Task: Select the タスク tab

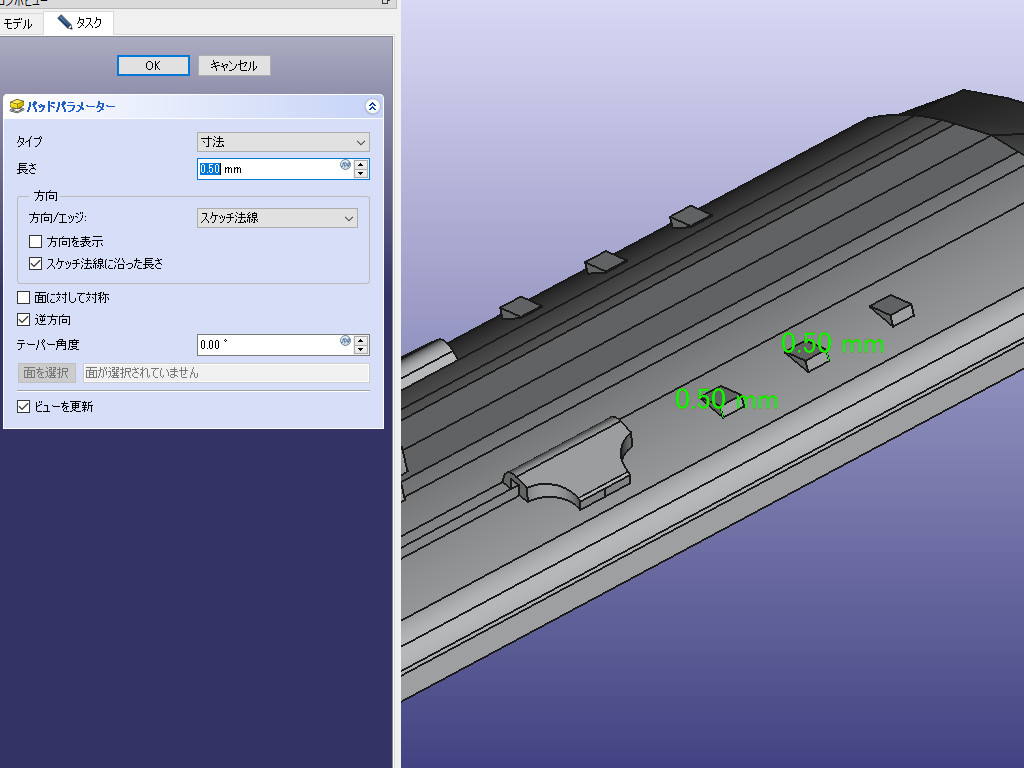Action: pos(80,23)
